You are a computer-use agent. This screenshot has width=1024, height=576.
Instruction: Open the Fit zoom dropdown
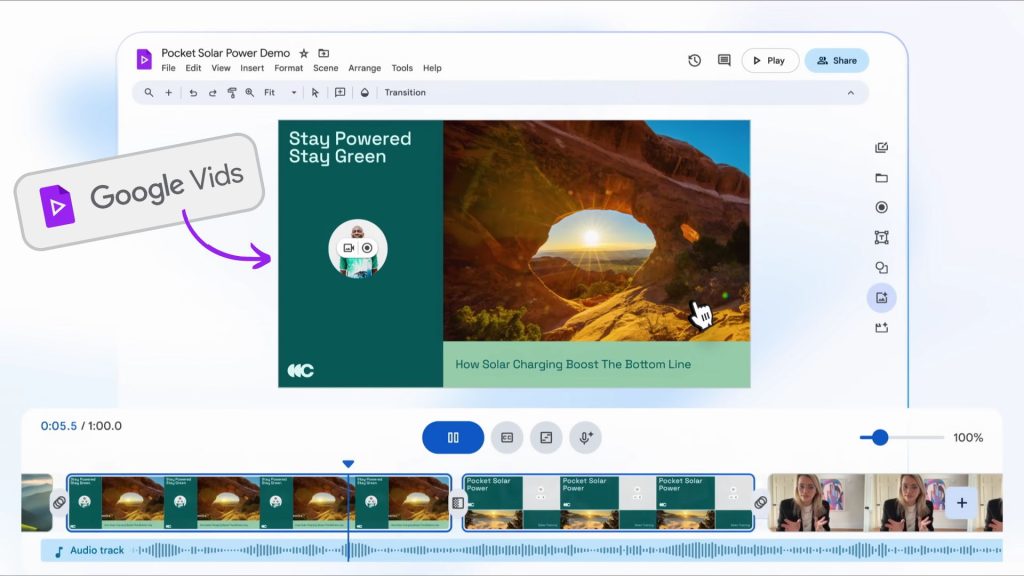(x=281, y=93)
